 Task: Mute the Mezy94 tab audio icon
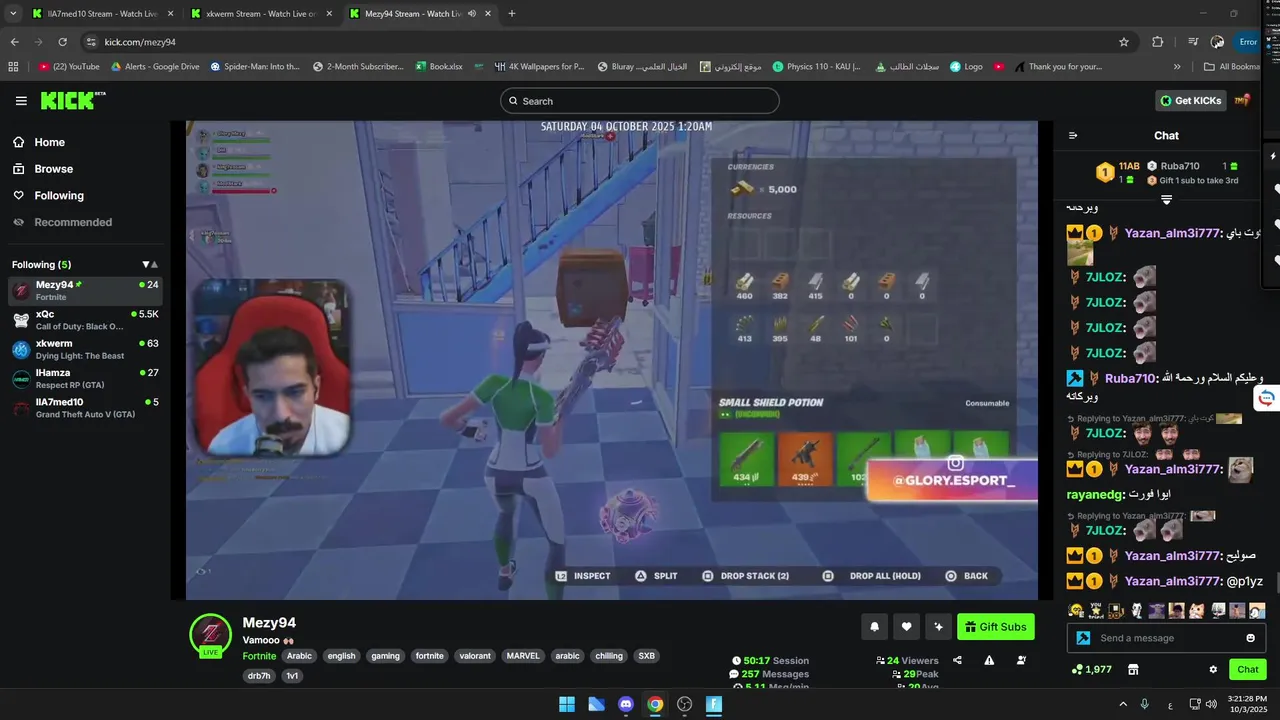tap(472, 14)
